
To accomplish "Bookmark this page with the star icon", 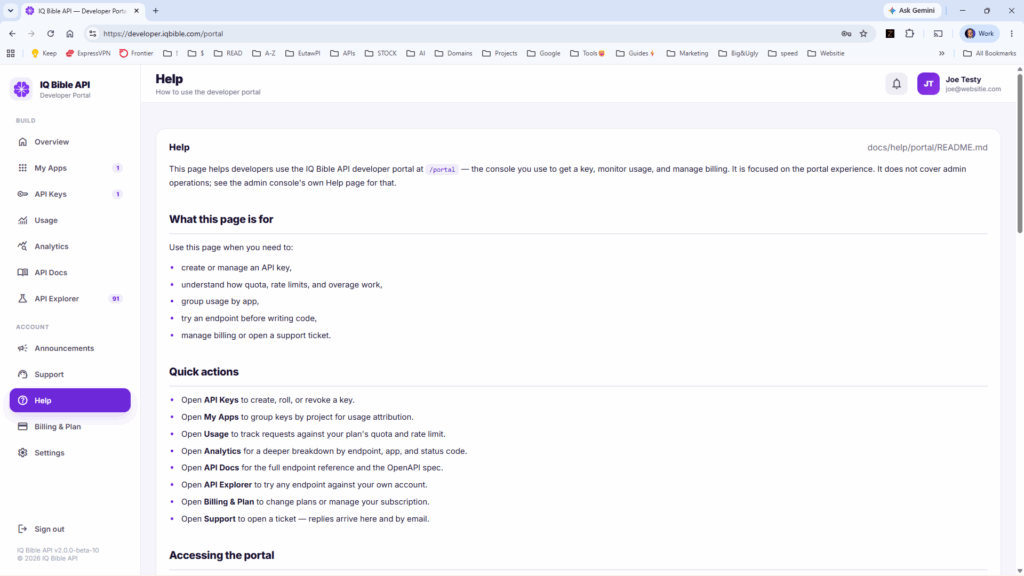I will tap(863, 33).
